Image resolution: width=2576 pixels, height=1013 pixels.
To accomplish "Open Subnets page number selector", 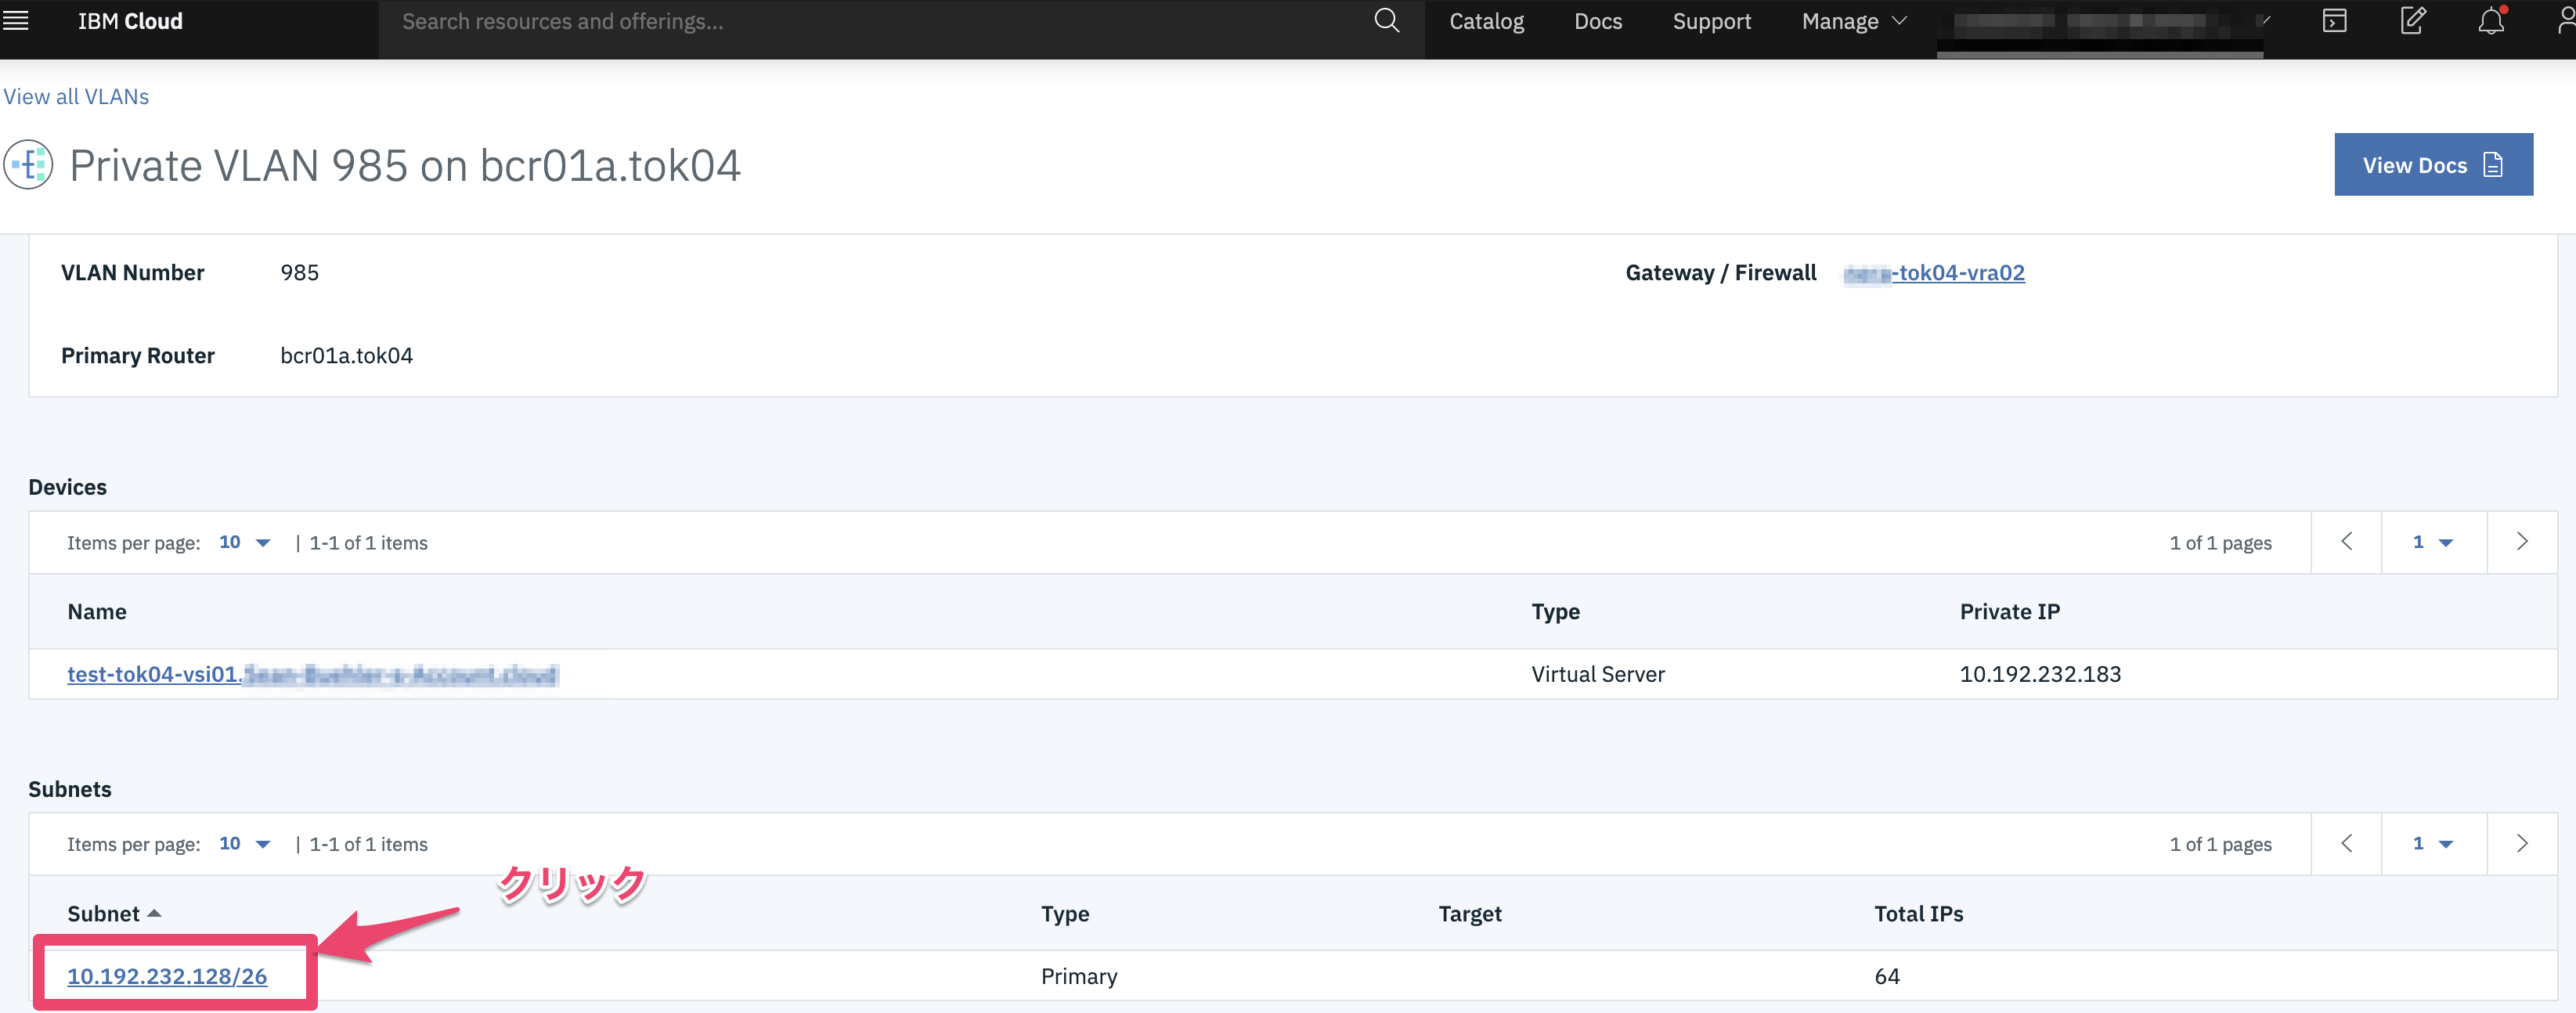I will coord(2433,844).
